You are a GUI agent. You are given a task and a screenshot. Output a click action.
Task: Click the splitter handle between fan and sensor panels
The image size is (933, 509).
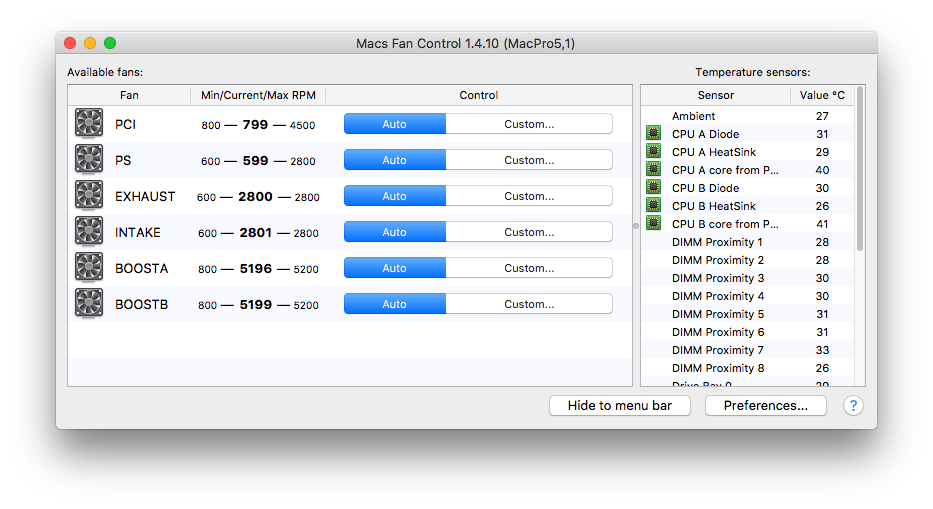coord(635,226)
